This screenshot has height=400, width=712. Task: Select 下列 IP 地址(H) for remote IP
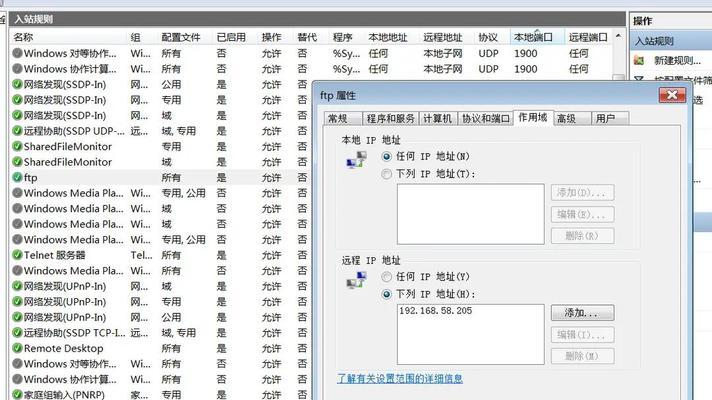[386, 294]
